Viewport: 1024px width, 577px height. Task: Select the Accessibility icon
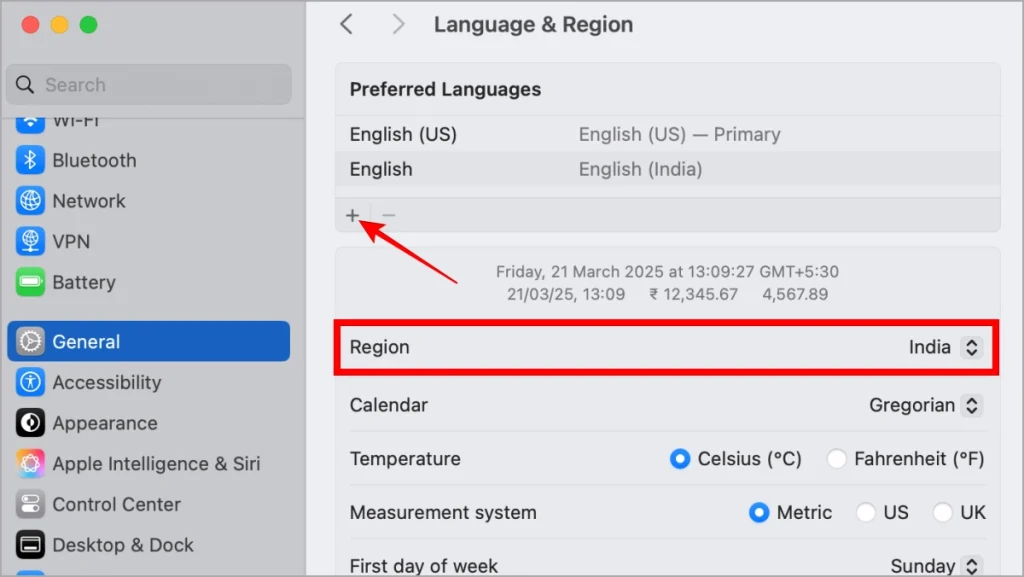pos(31,382)
